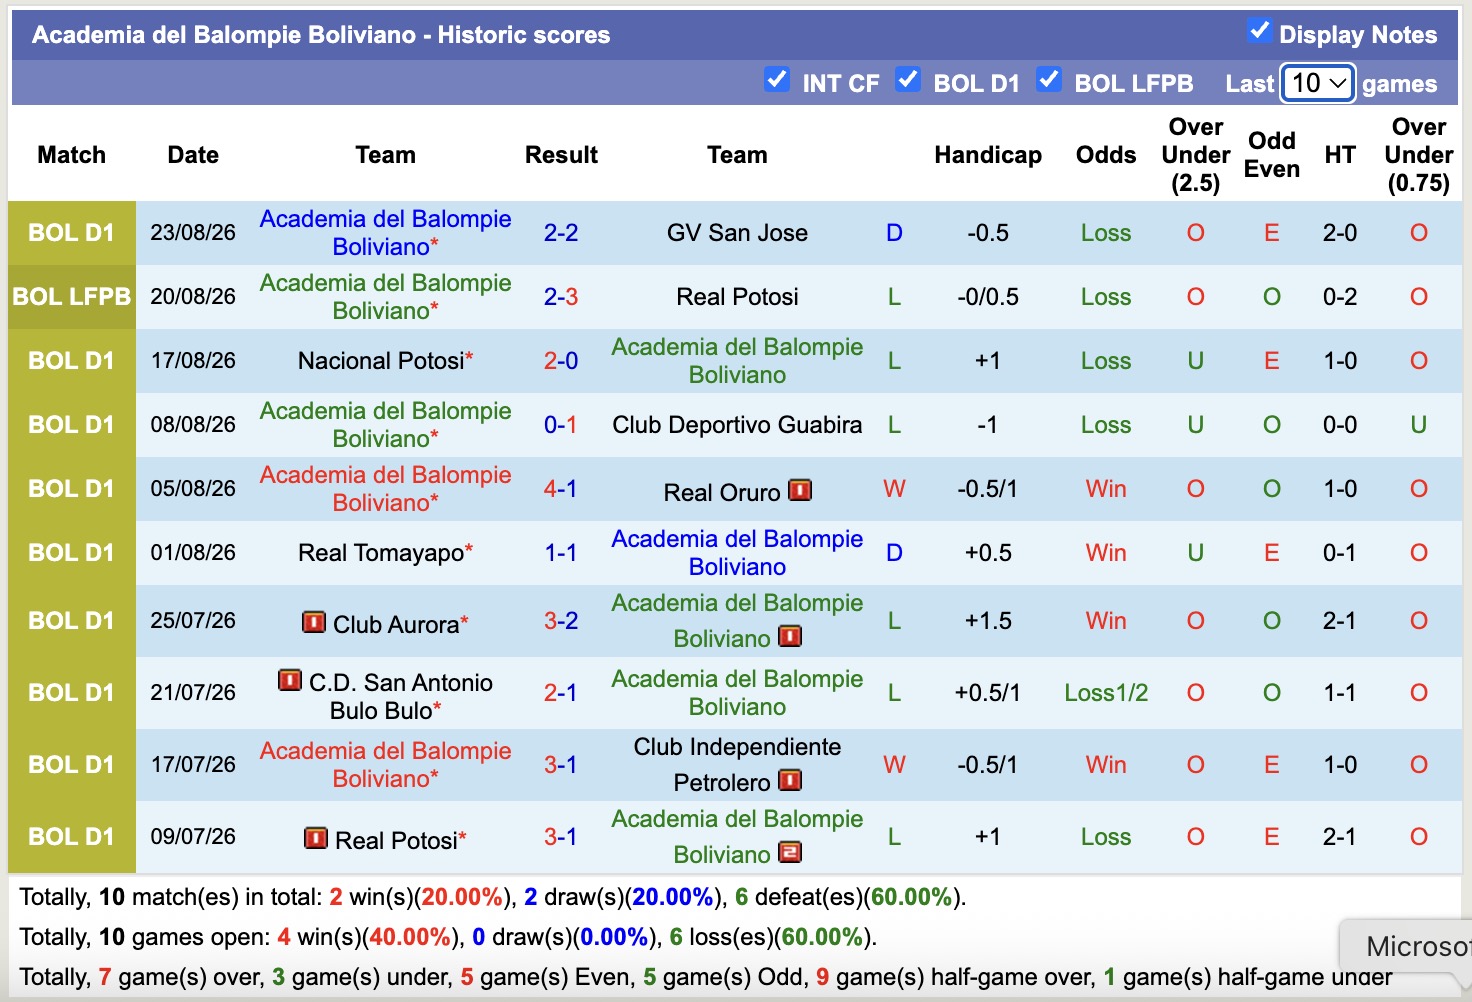The image size is (1472, 1002).
Task: Click the double red card icon in 09/07/26 row
Action: pyautogui.click(x=790, y=852)
